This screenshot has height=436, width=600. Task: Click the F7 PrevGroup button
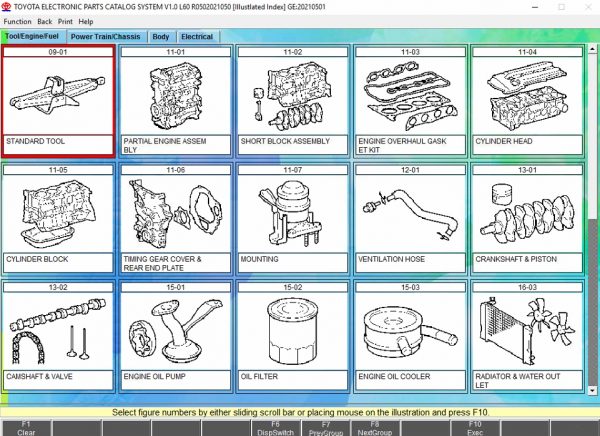(326, 428)
